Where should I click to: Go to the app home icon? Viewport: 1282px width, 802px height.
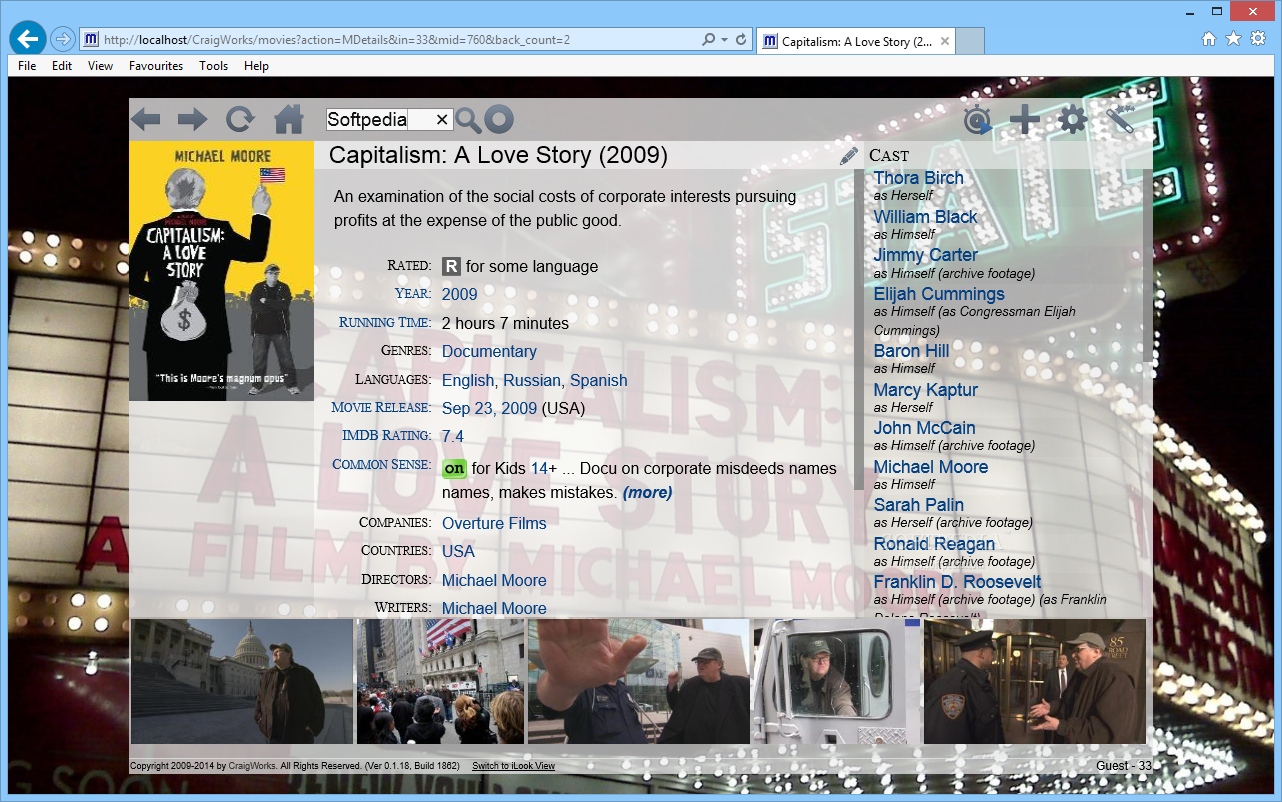pyautogui.click(x=289, y=120)
